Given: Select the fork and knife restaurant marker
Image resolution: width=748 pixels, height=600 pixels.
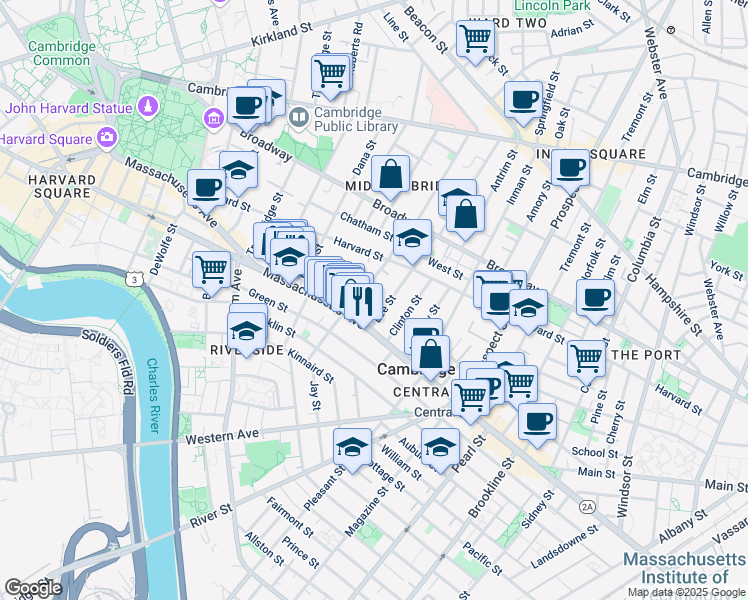Looking at the screenshot, I should click(x=363, y=305).
